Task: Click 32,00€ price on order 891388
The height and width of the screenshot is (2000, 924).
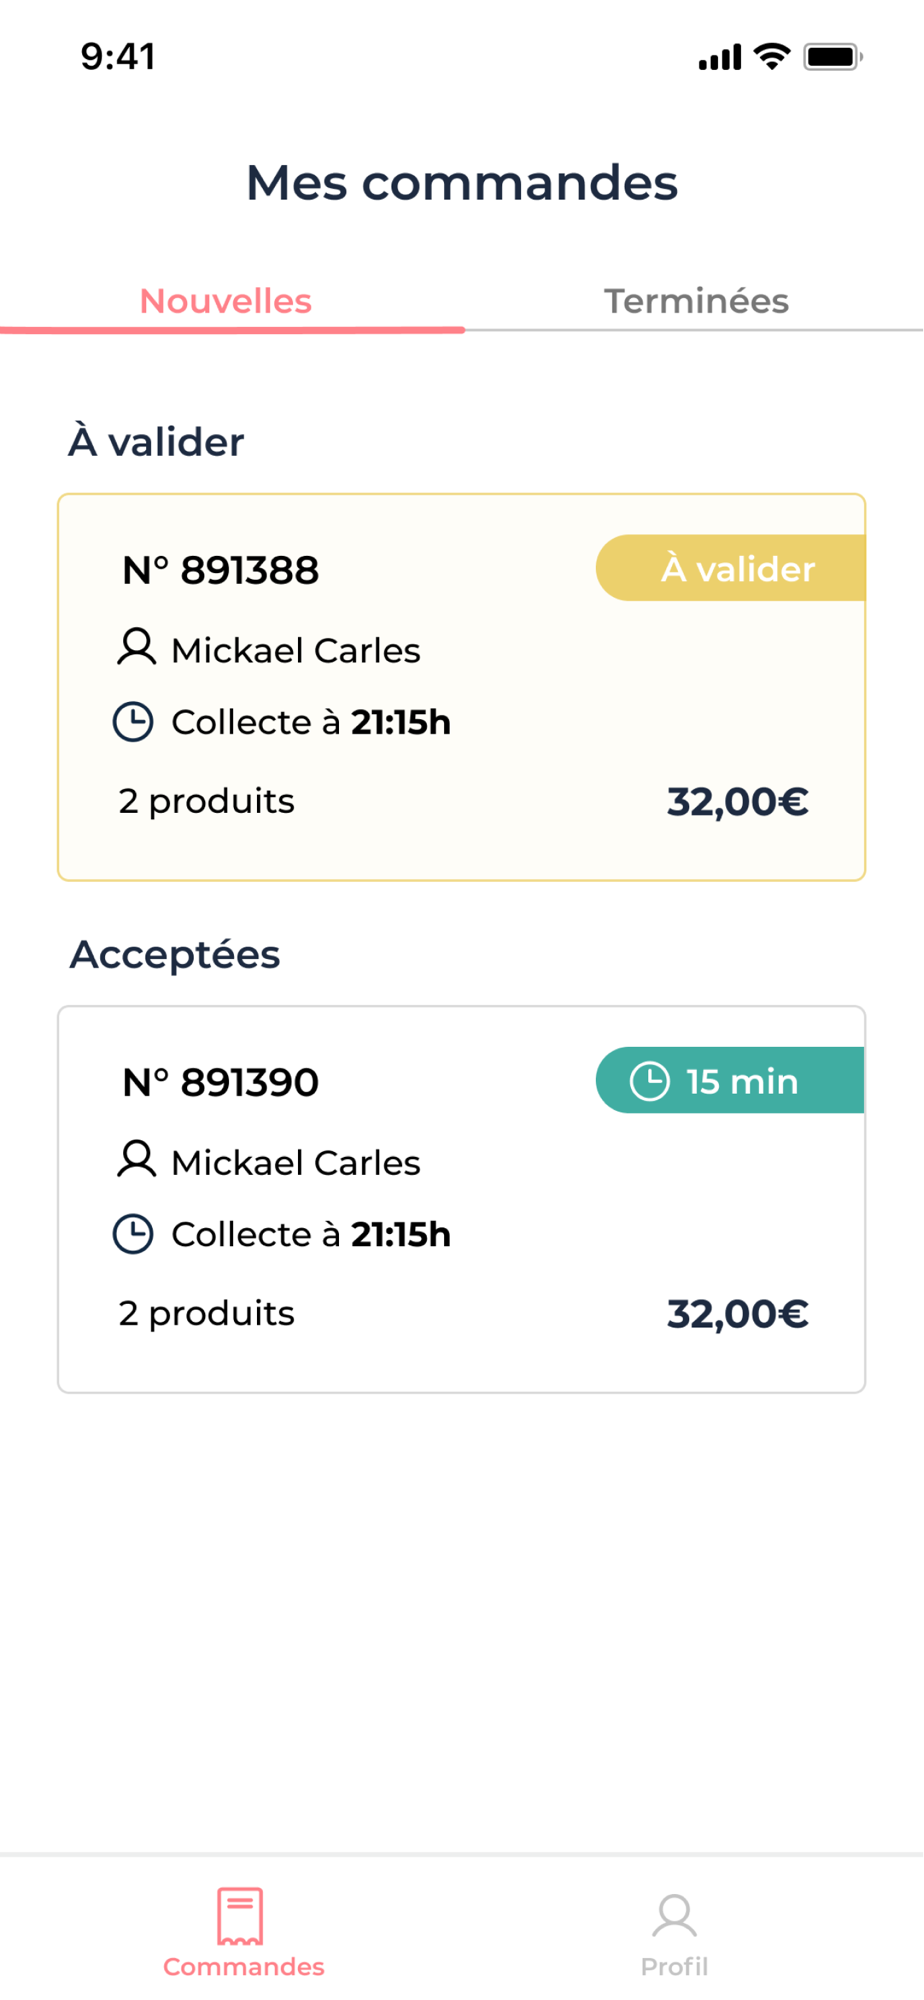Action: [x=737, y=801]
